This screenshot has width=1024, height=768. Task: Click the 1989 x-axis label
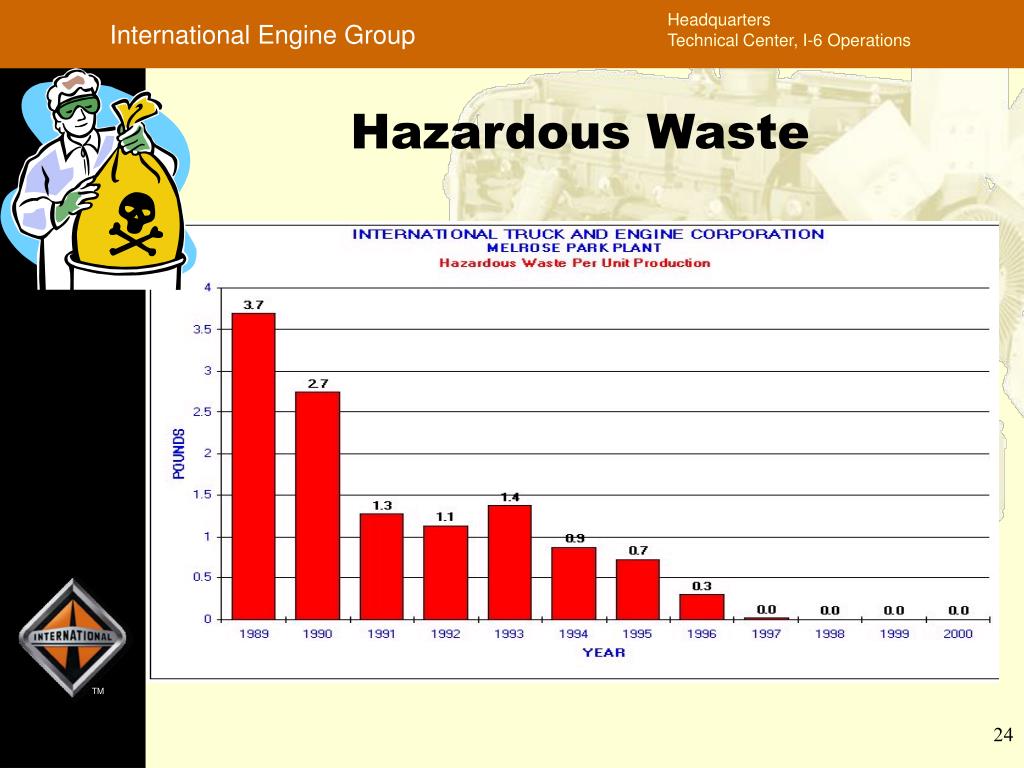[253, 633]
